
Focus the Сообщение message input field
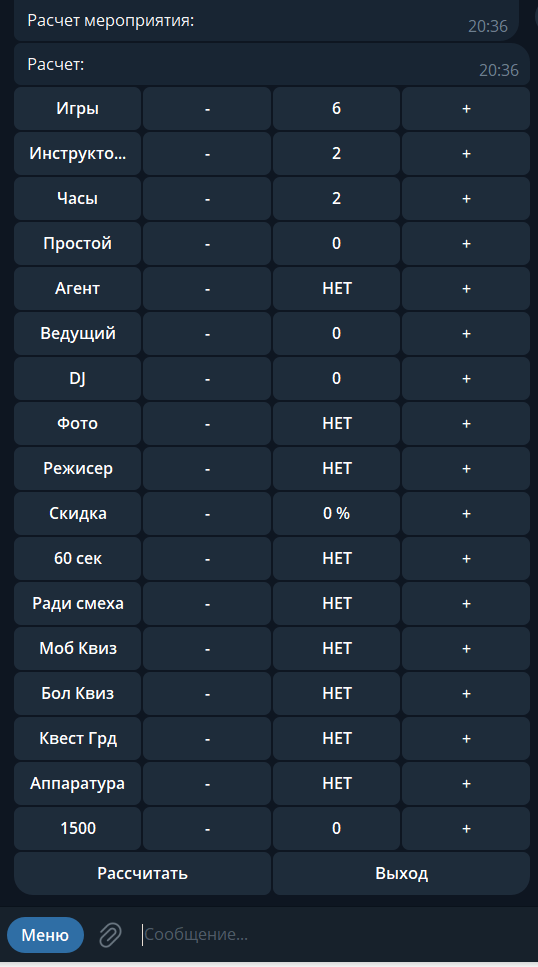click(x=333, y=935)
